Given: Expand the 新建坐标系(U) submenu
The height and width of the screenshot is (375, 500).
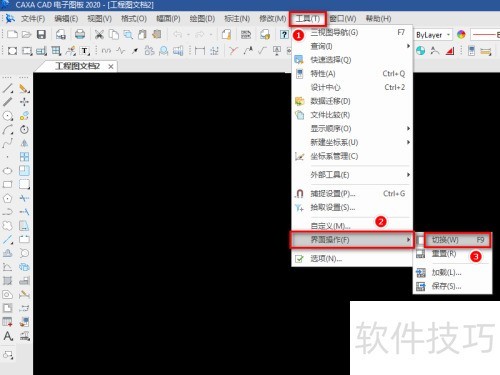Looking at the screenshot, I should point(352,142).
